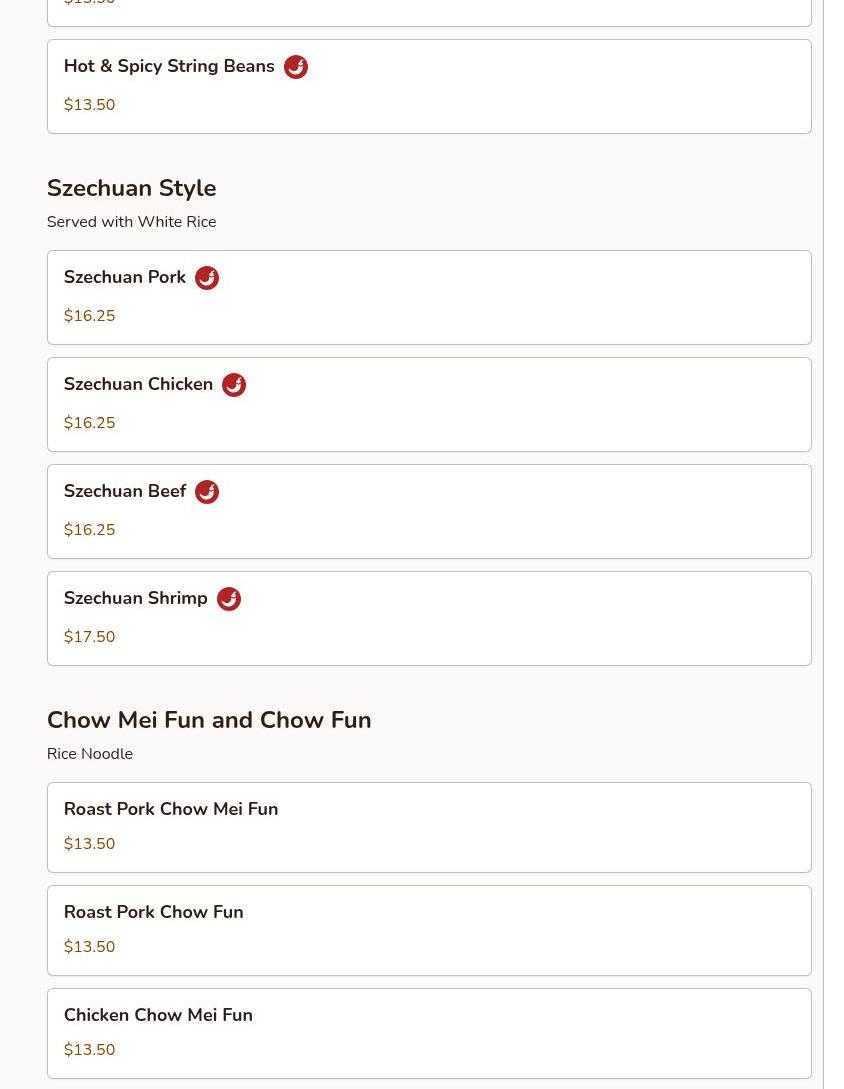Select the Roast Pork Chow Fun item

[429, 930]
